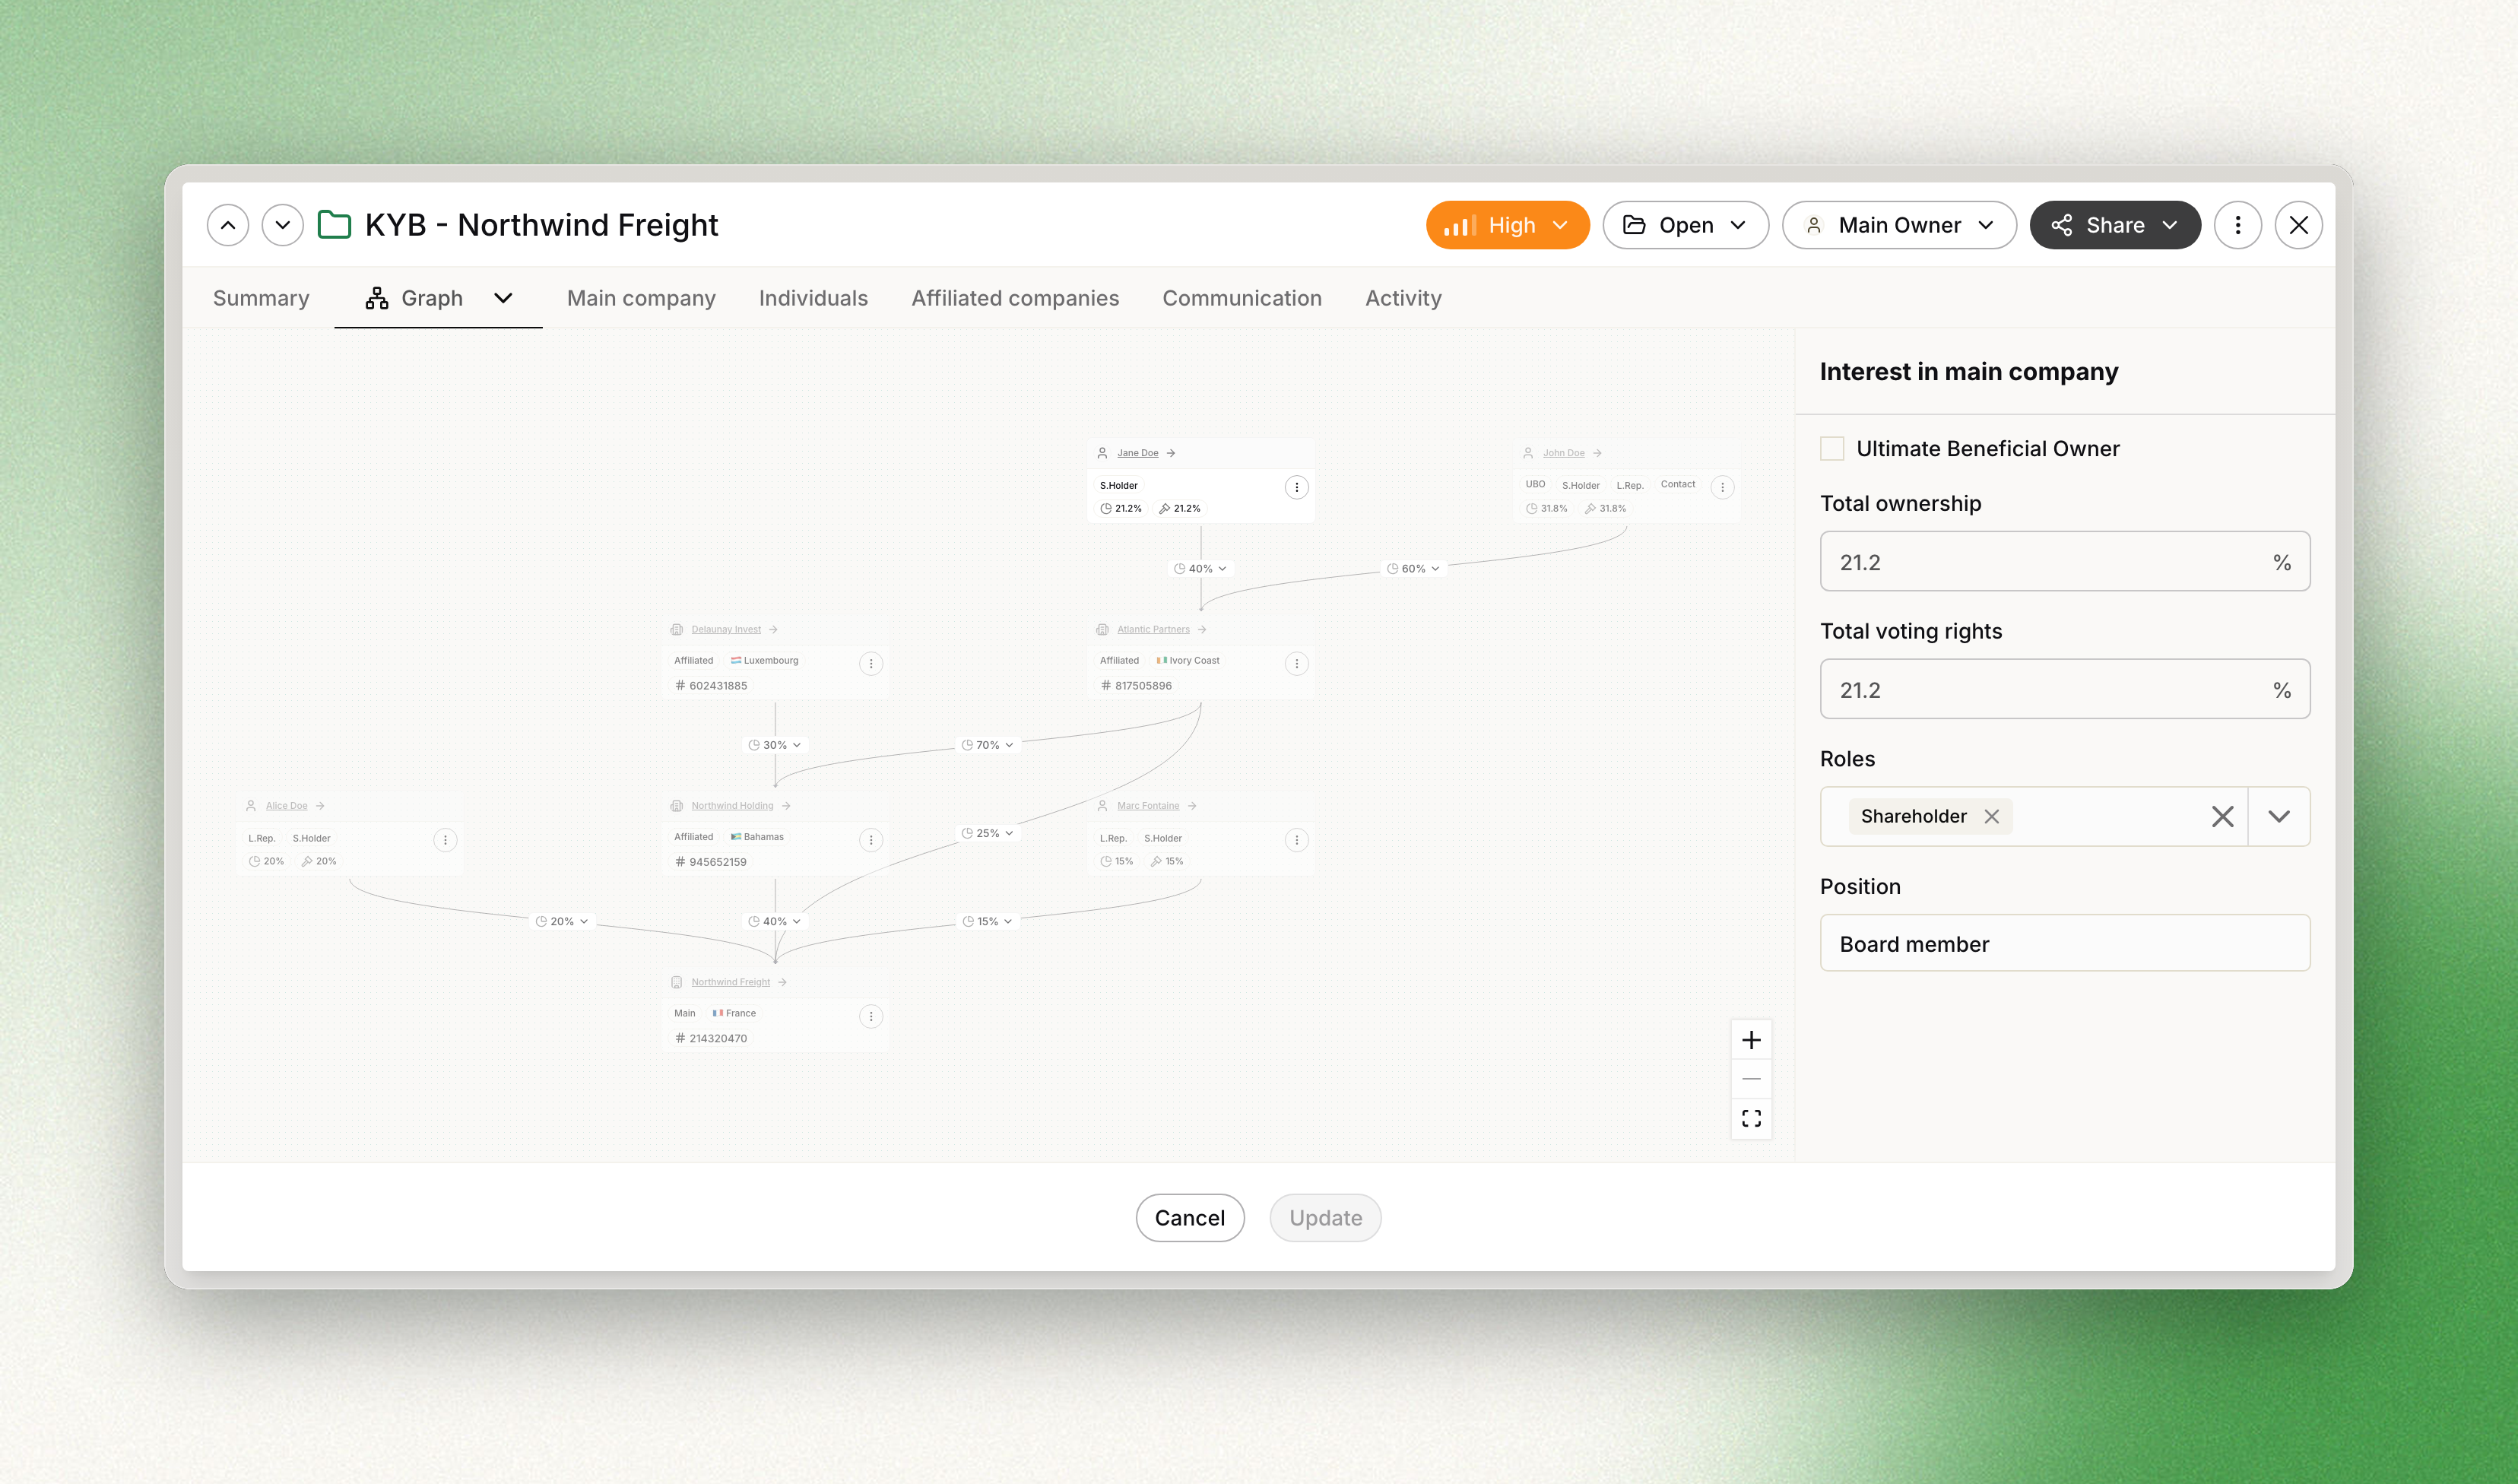This screenshot has width=2518, height=1484.
Task: Click the Total voting rights input field
Action: [2065, 689]
